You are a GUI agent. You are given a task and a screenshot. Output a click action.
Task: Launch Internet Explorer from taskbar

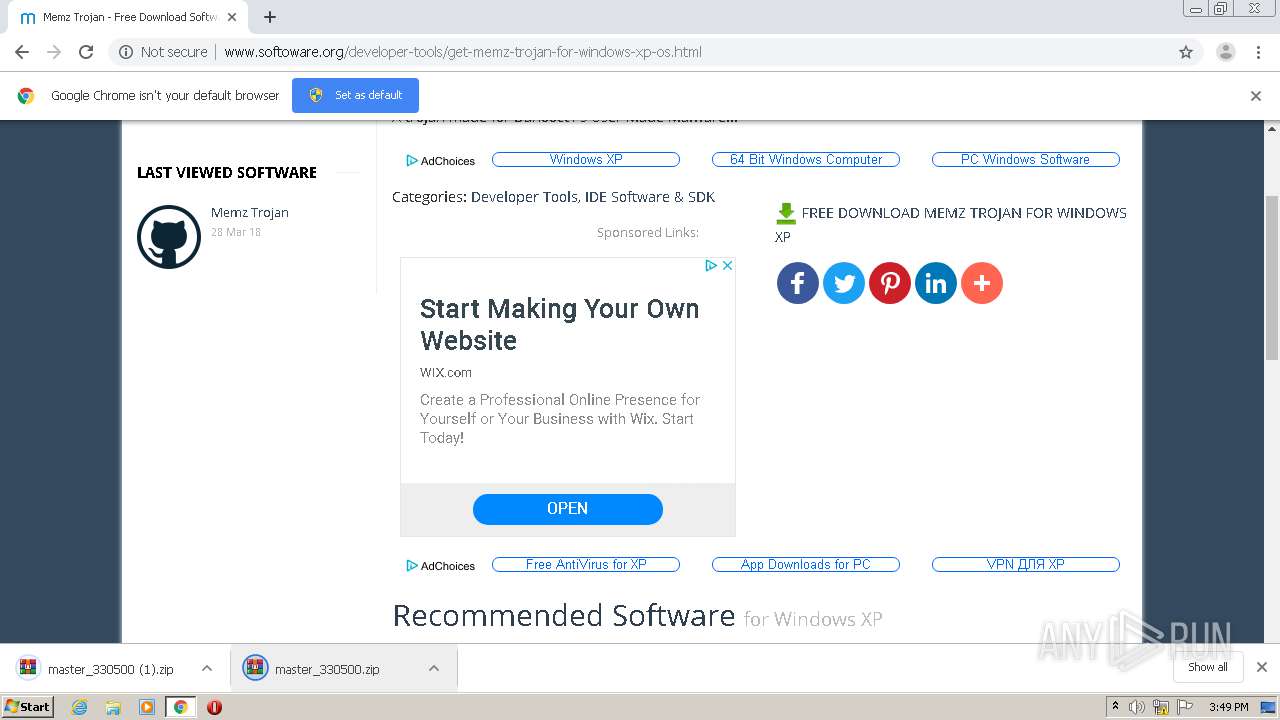pyautogui.click(x=80, y=707)
